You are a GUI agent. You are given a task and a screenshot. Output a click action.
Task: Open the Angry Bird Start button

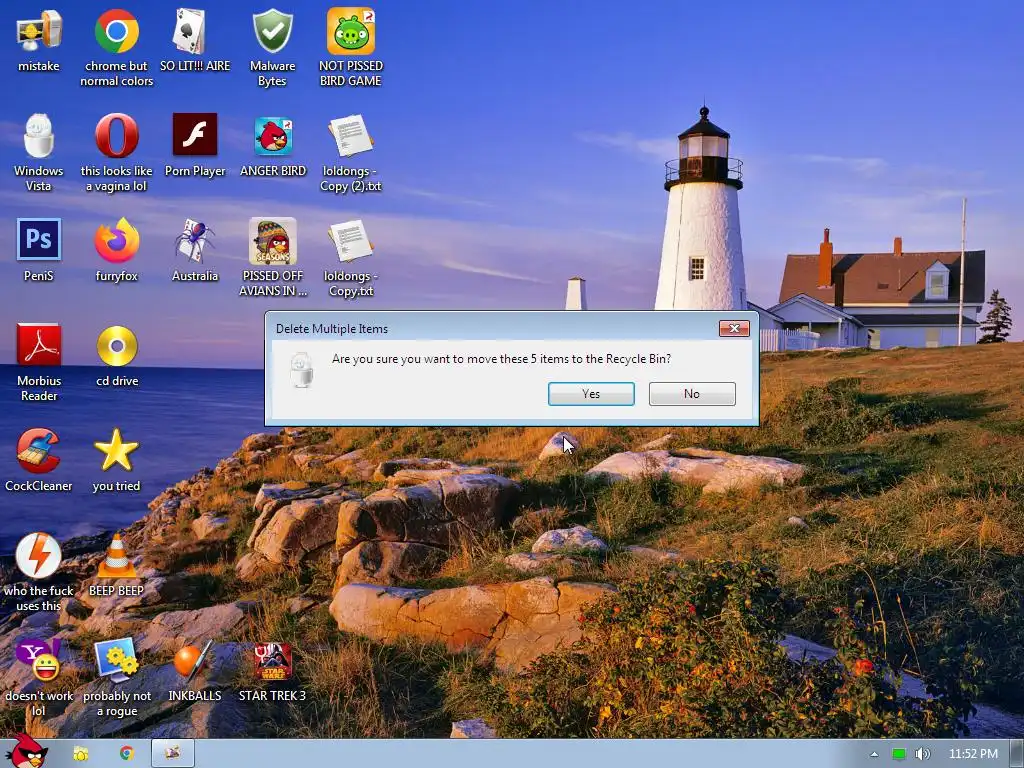click(27, 751)
